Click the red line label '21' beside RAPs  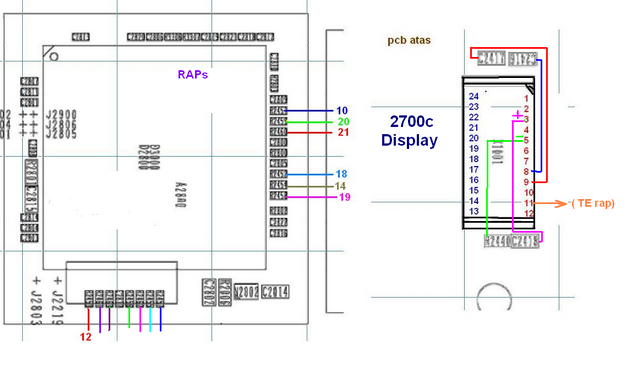(343, 132)
